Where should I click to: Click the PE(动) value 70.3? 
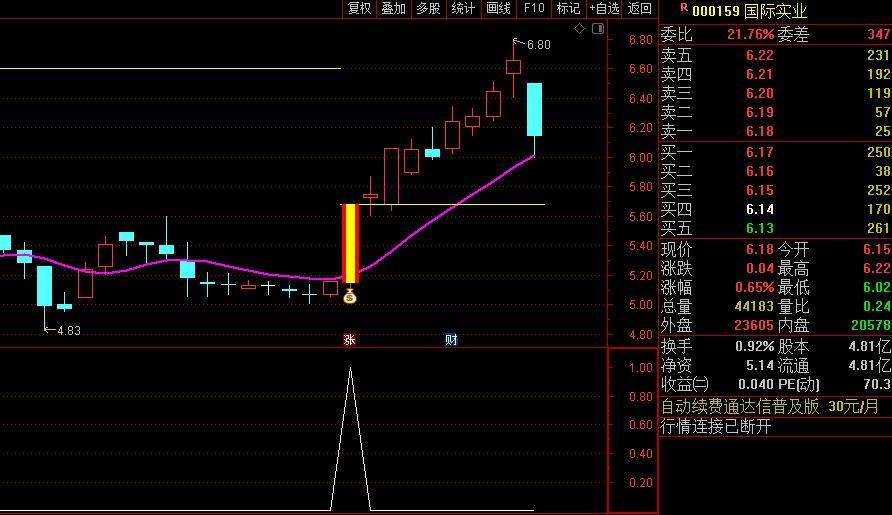click(x=879, y=385)
